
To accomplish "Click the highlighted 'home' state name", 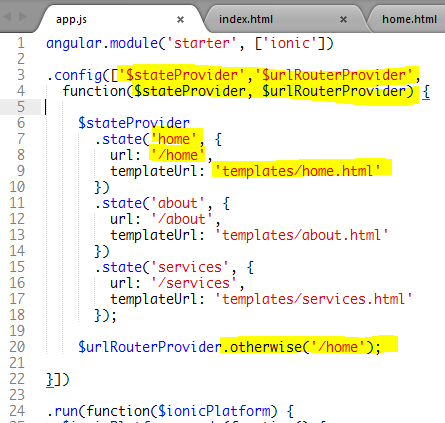I will (174, 139).
